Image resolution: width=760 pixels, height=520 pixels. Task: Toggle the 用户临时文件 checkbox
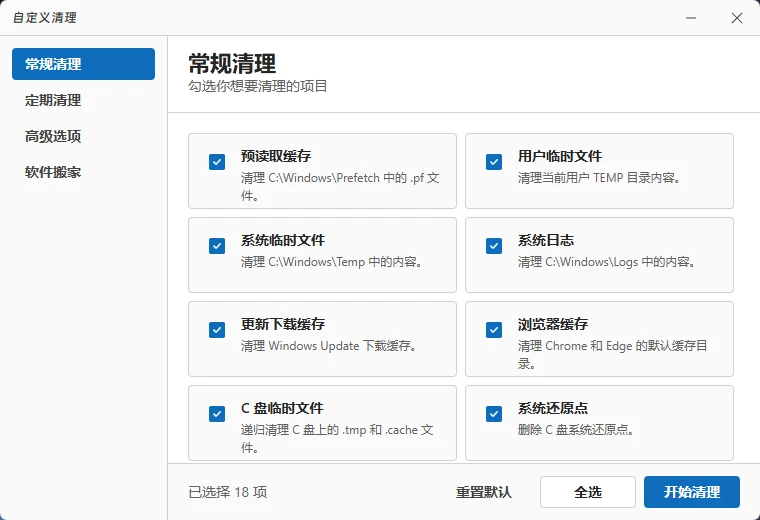click(494, 162)
